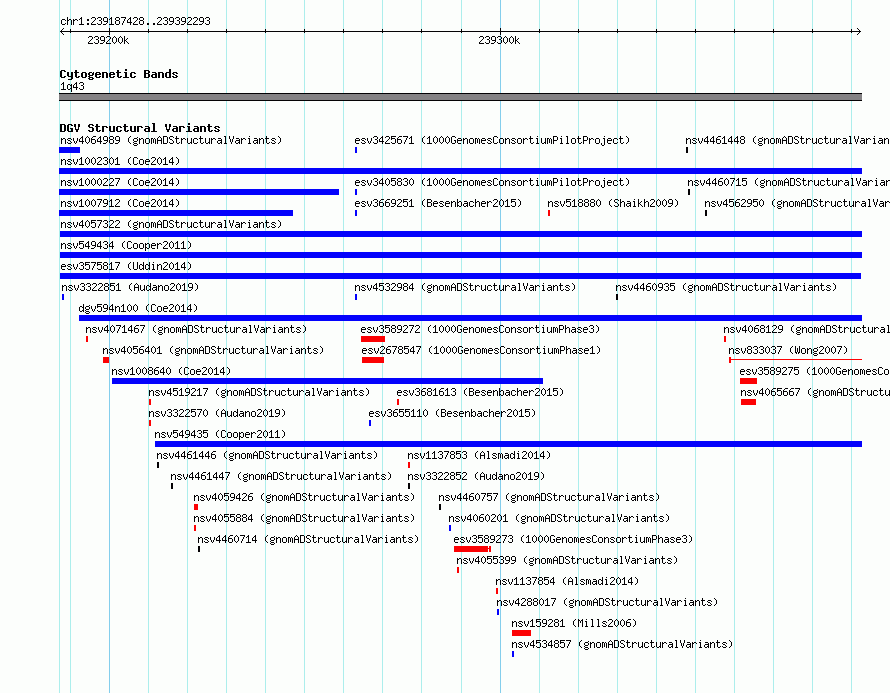Open variant nsv4056401 label
The image size is (890, 693).
[x=213, y=350]
